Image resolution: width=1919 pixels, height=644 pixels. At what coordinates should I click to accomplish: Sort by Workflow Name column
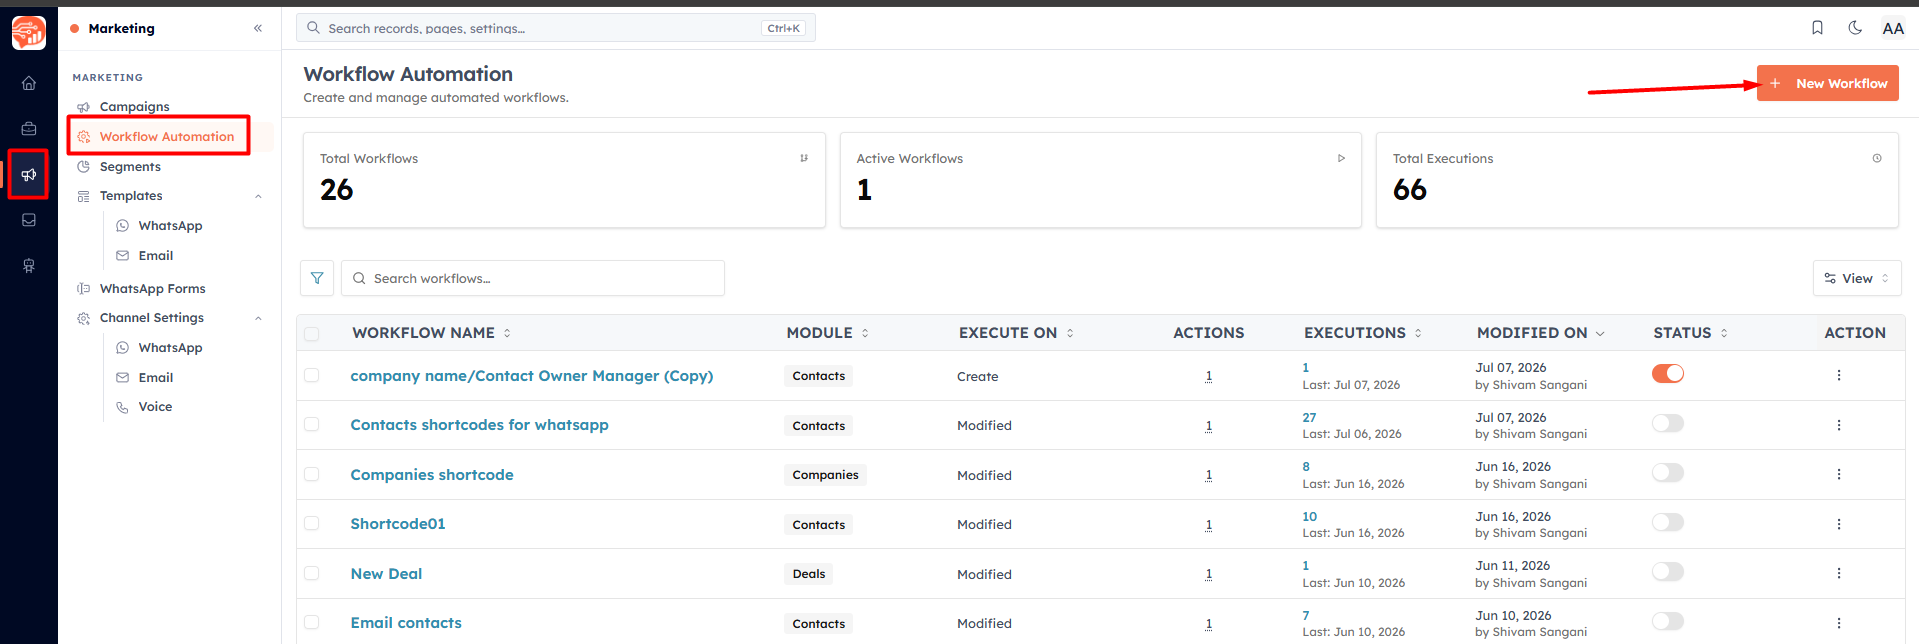432,333
